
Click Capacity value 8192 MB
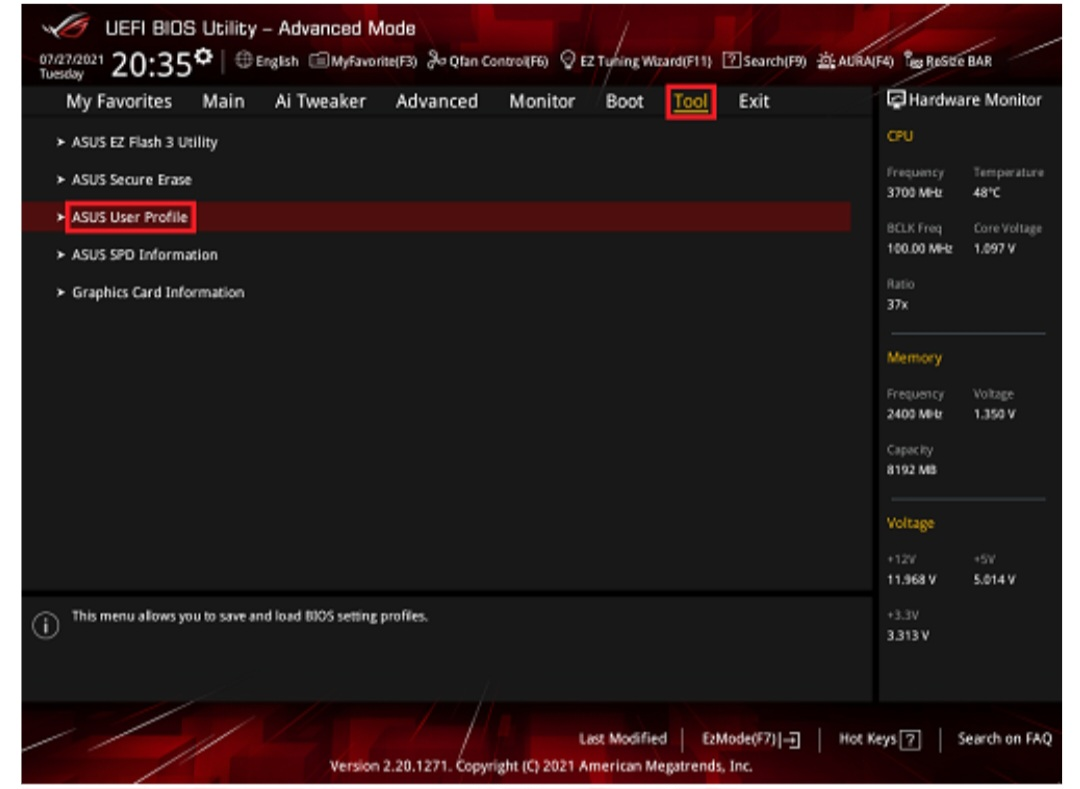[911, 470]
